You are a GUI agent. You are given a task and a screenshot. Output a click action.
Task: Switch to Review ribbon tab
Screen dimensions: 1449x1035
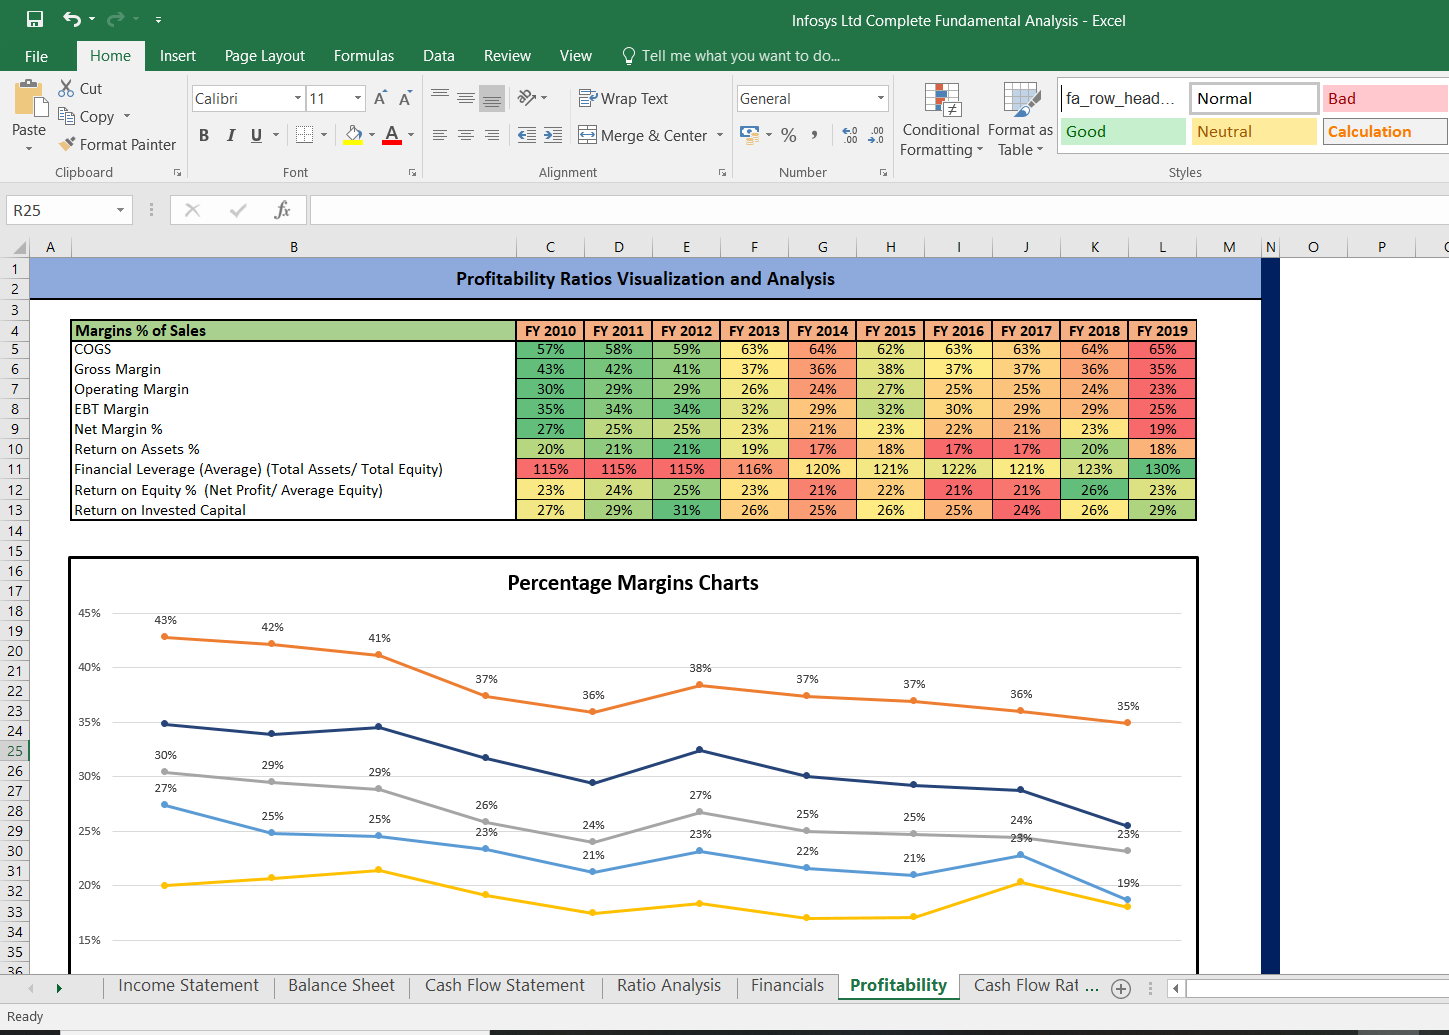(x=507, y=56)
